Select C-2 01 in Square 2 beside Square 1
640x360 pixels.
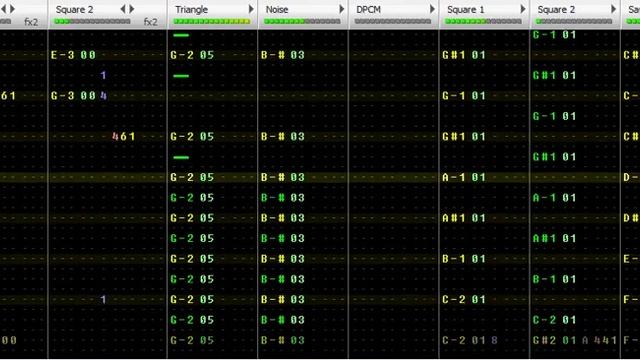tap(555, 320)
